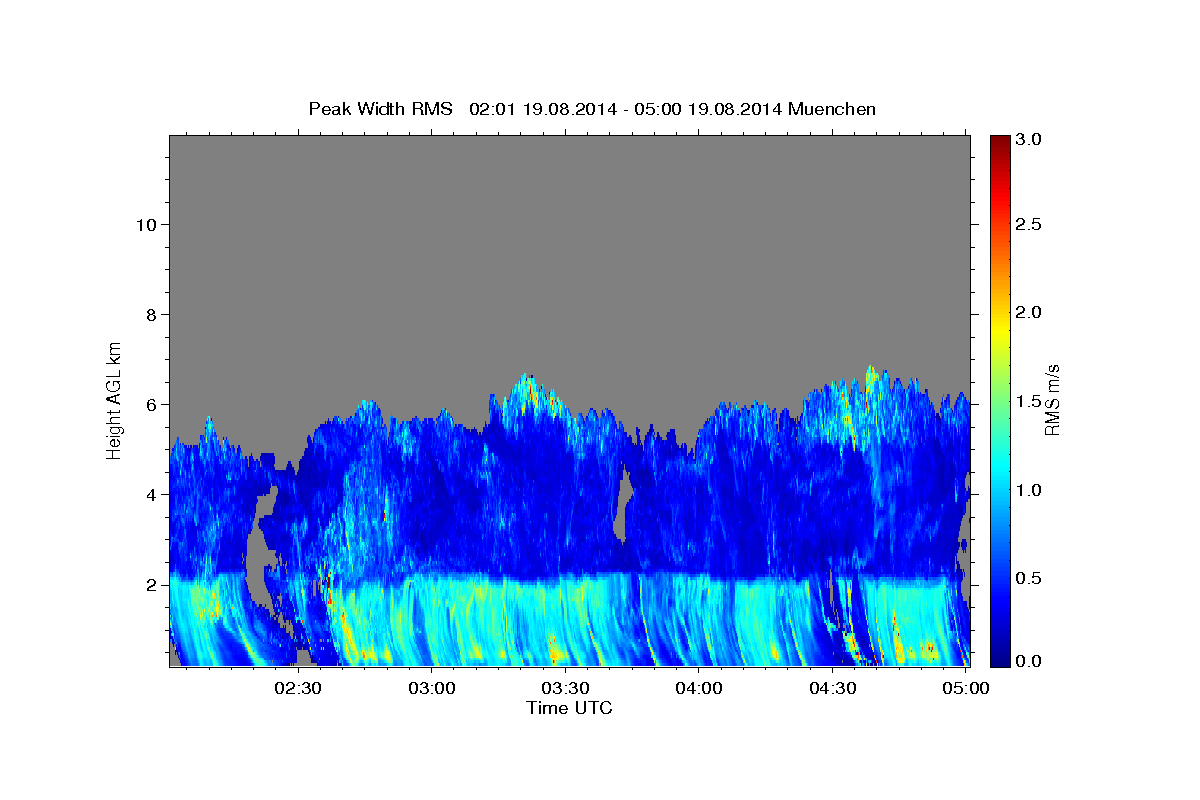
Task: Click the height tick label 8
Action: pos(149,314)
